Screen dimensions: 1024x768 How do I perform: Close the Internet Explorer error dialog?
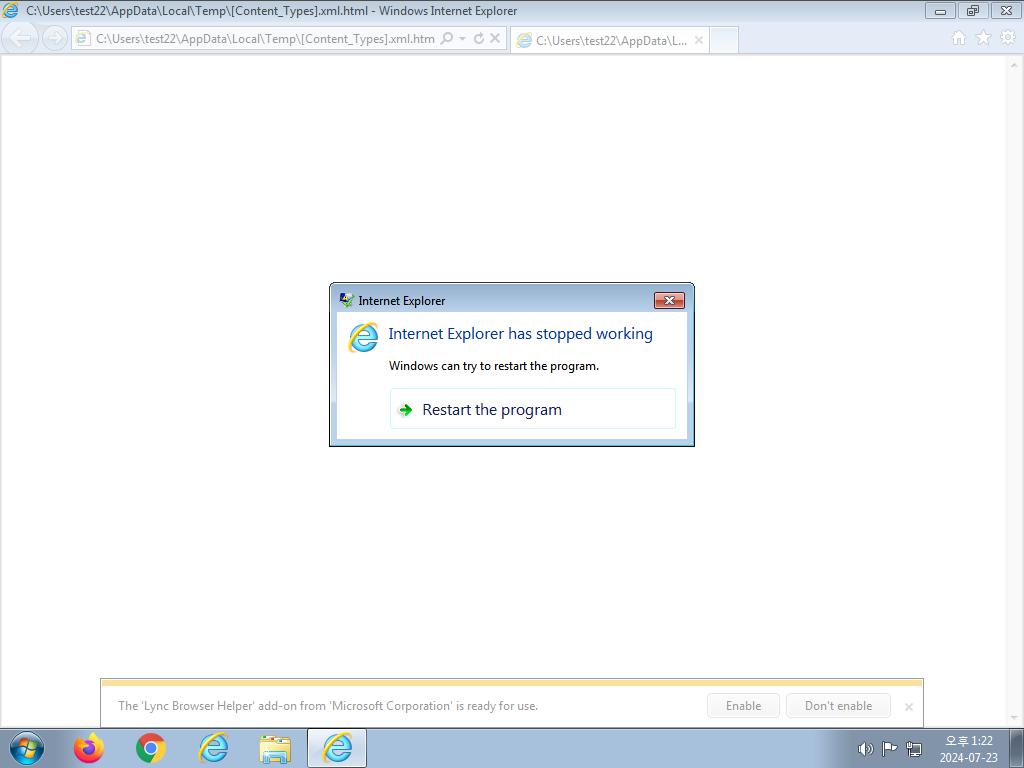(669, 300)
